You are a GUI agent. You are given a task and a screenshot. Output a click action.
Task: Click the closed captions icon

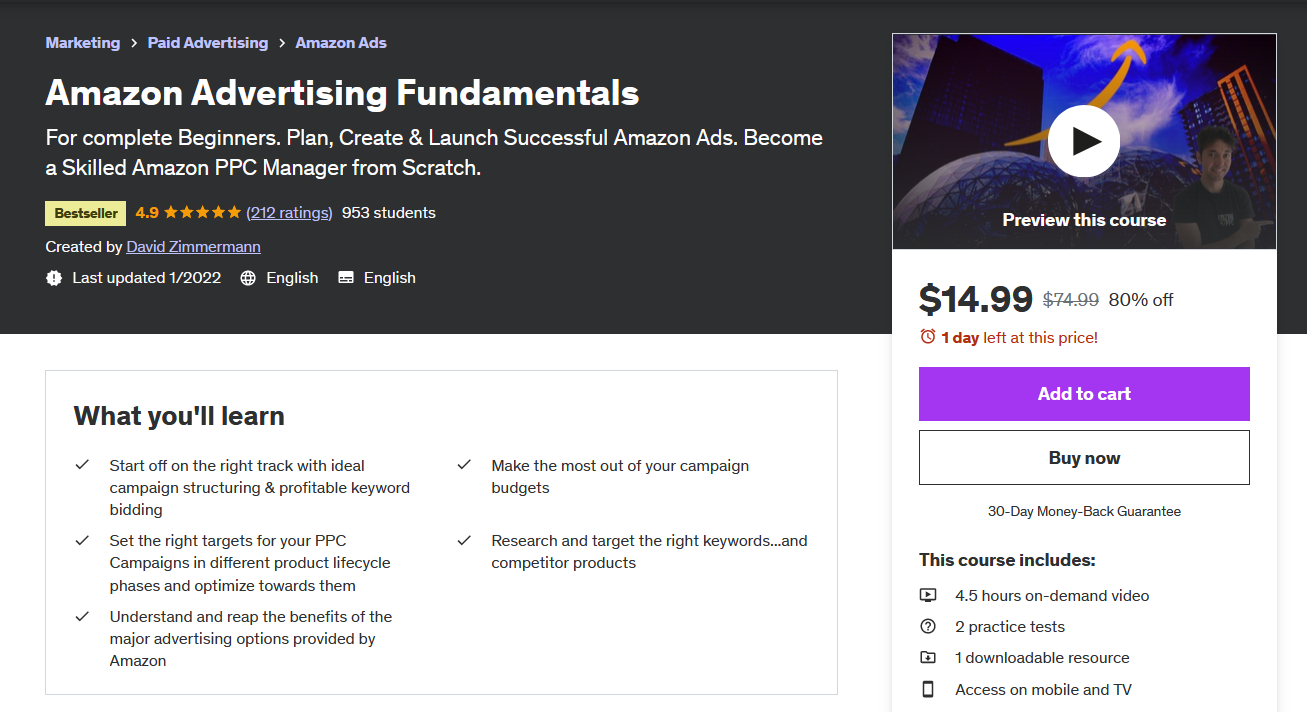pos(346,278)
